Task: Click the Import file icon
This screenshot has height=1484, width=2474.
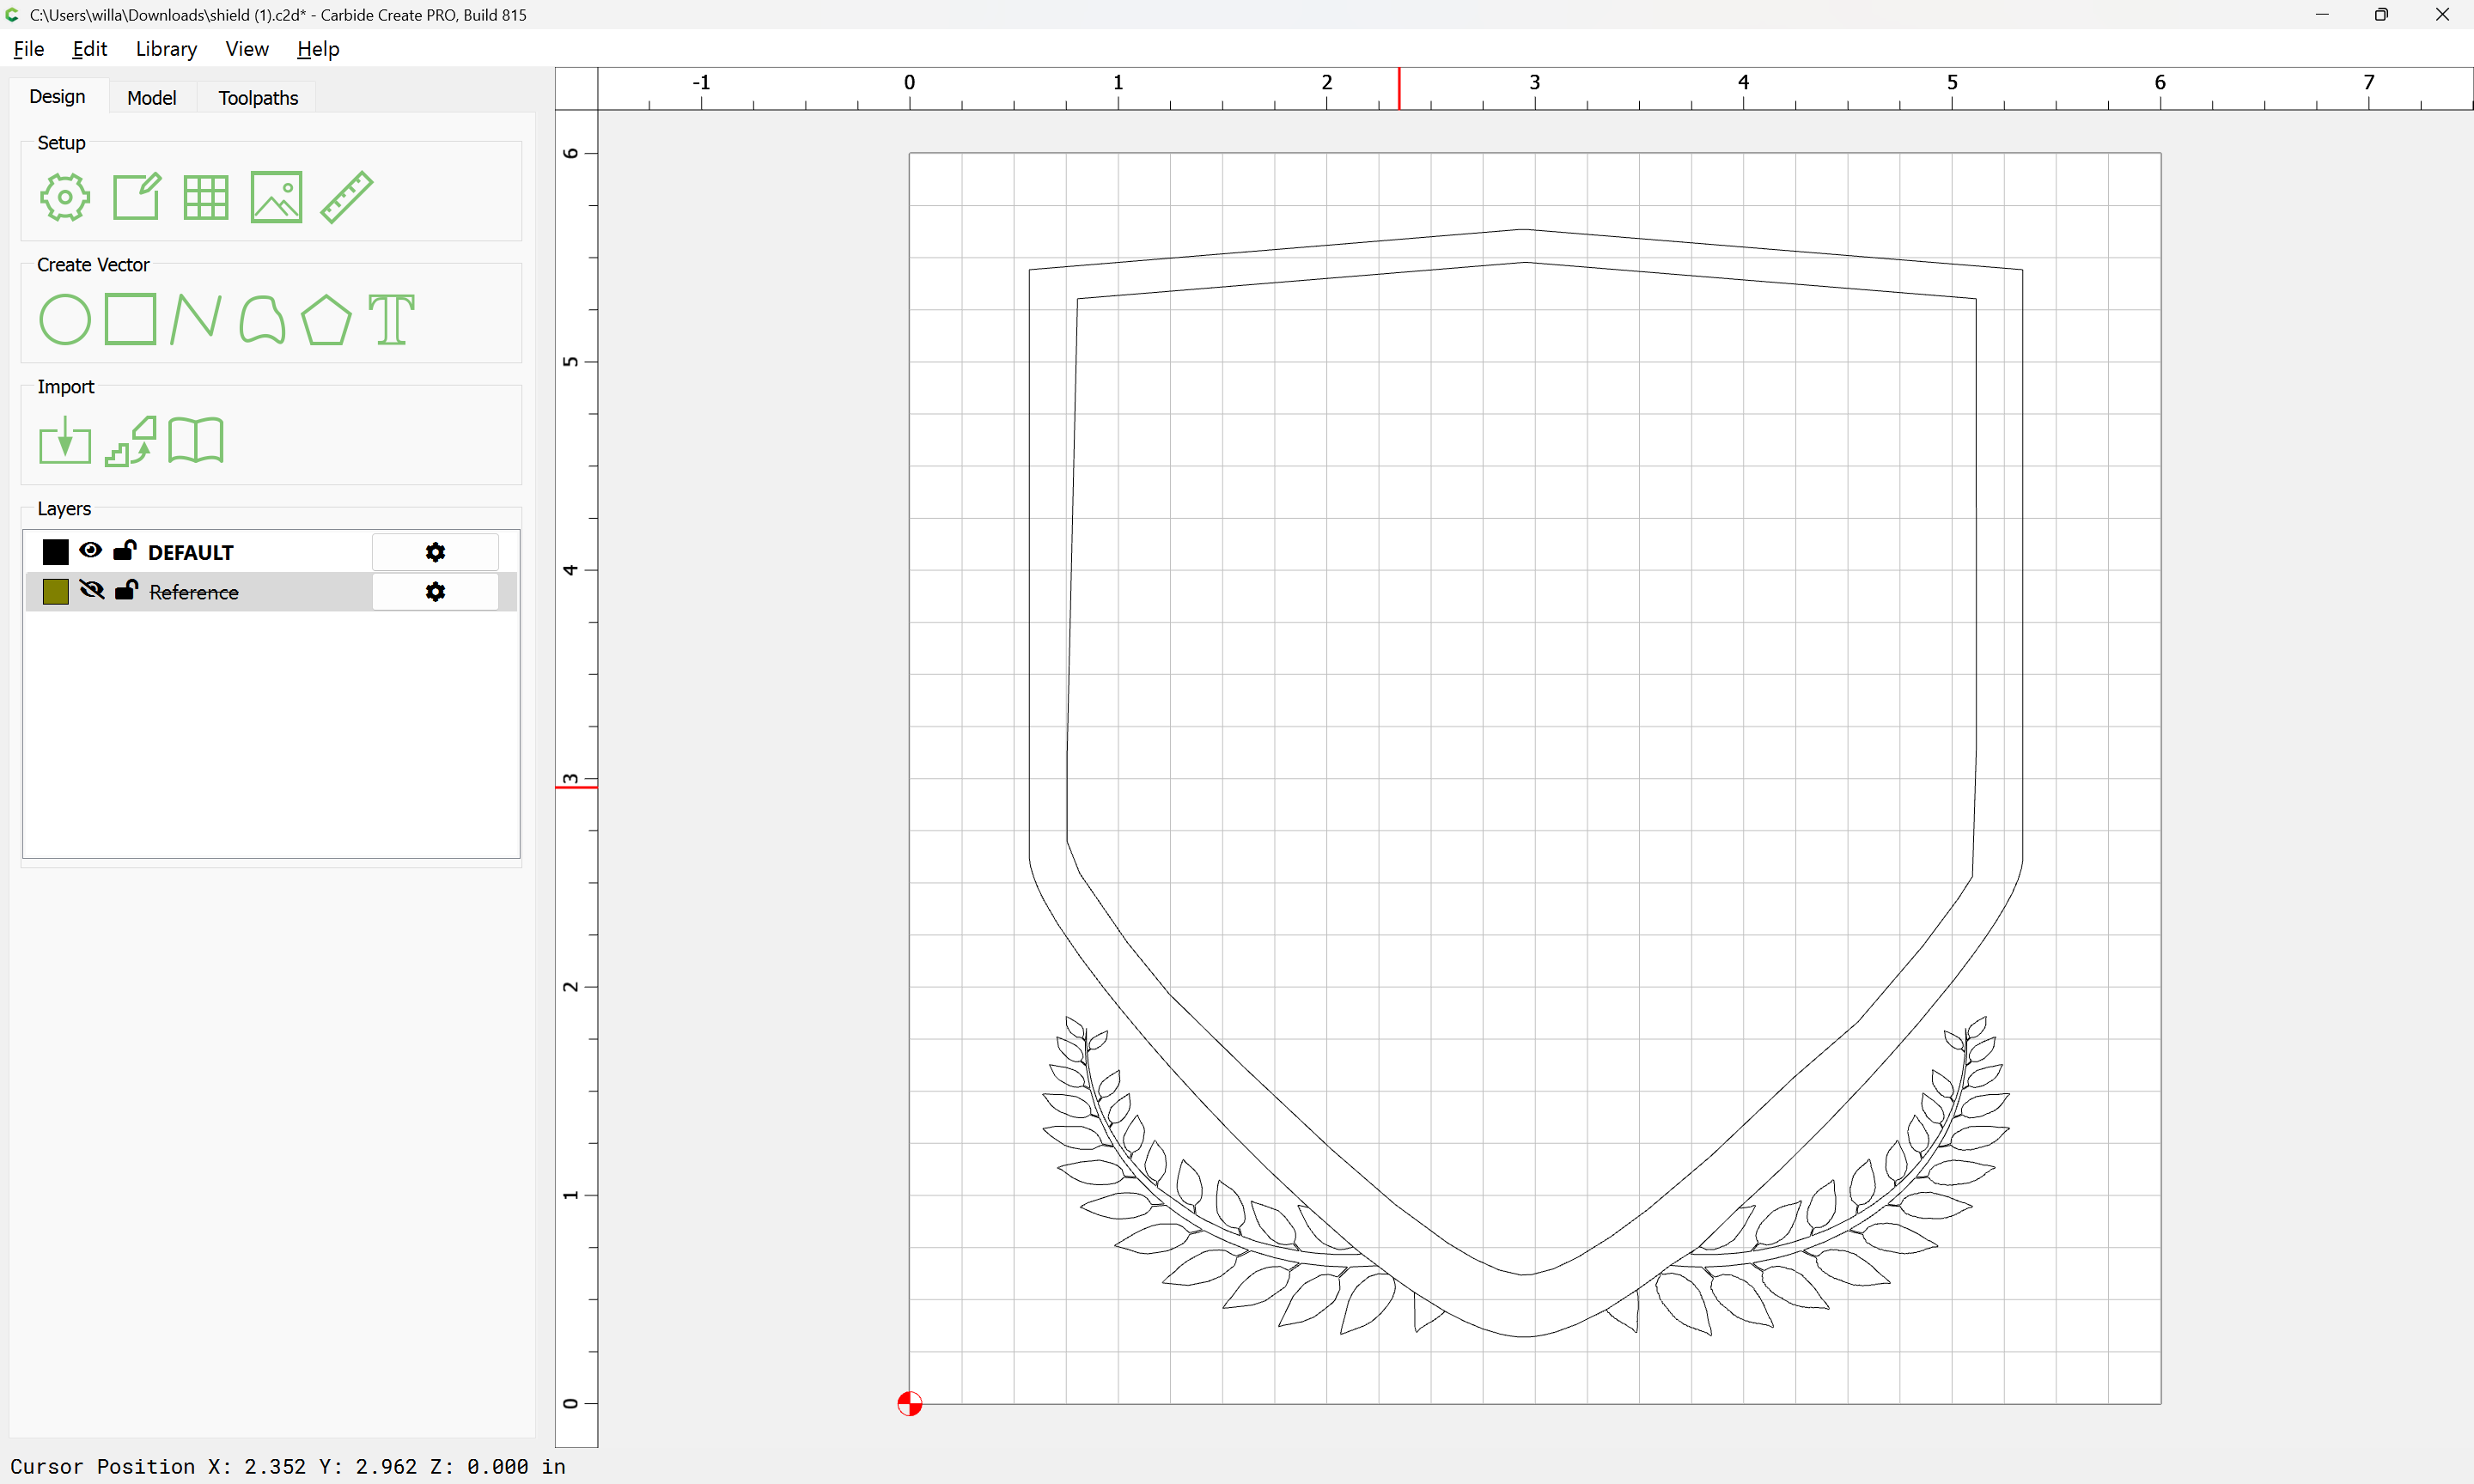Action: [x=65, y=440]
